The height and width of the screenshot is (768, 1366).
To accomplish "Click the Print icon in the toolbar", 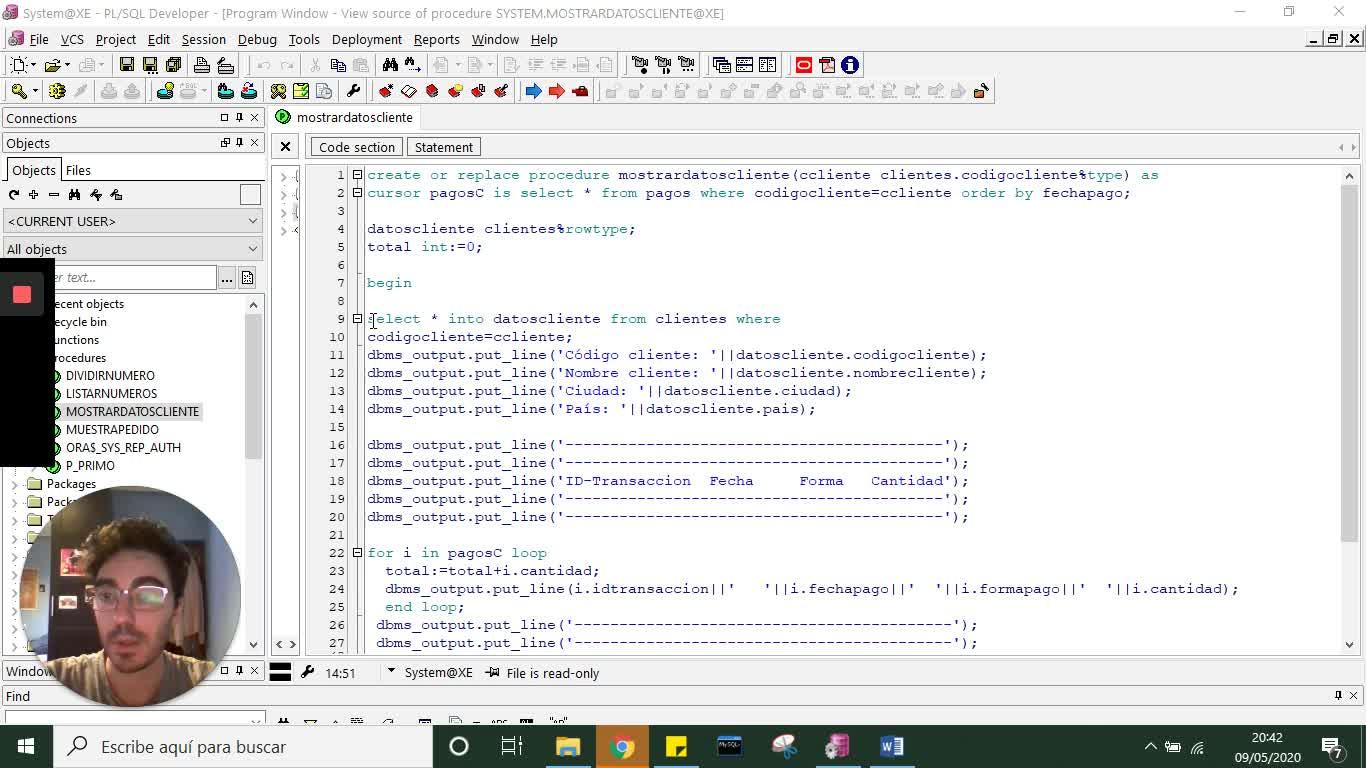I will tap(202, 65).
